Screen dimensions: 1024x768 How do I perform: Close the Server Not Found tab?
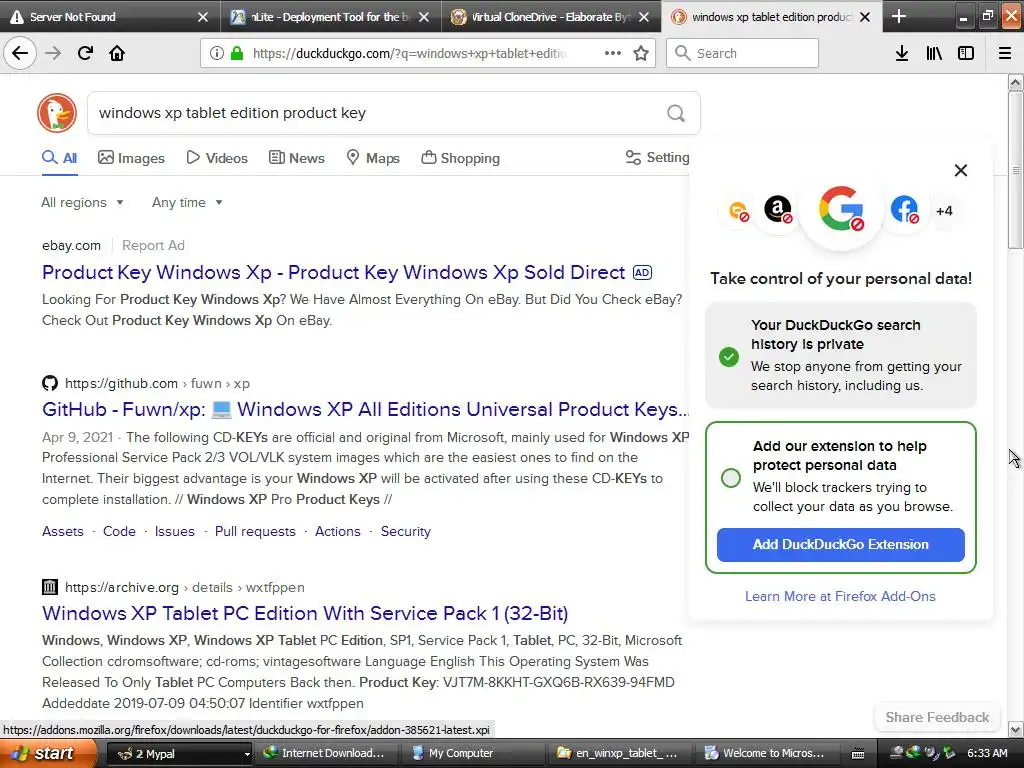(x=202, y=17)
